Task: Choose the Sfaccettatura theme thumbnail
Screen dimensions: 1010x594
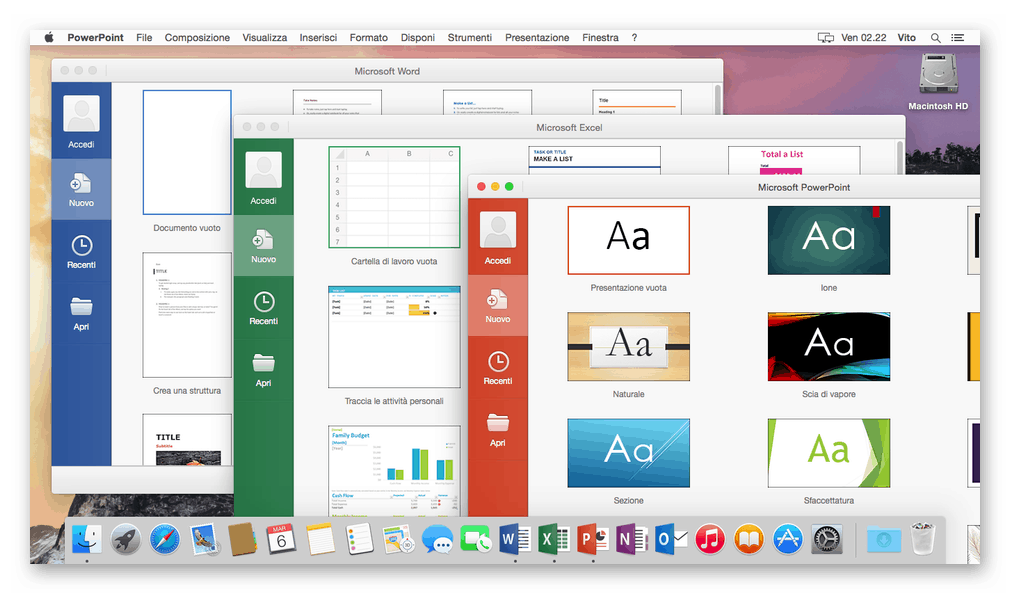Action: coord(829,453)
